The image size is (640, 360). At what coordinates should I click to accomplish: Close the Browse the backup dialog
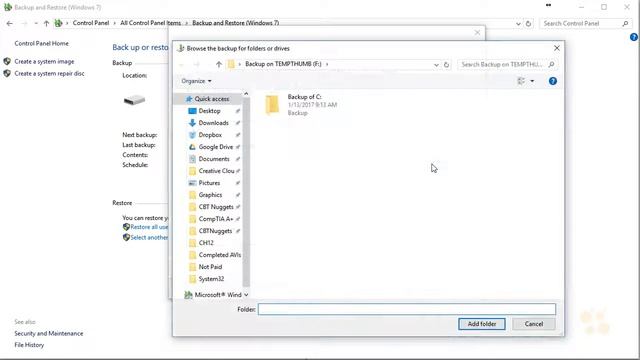556,48
